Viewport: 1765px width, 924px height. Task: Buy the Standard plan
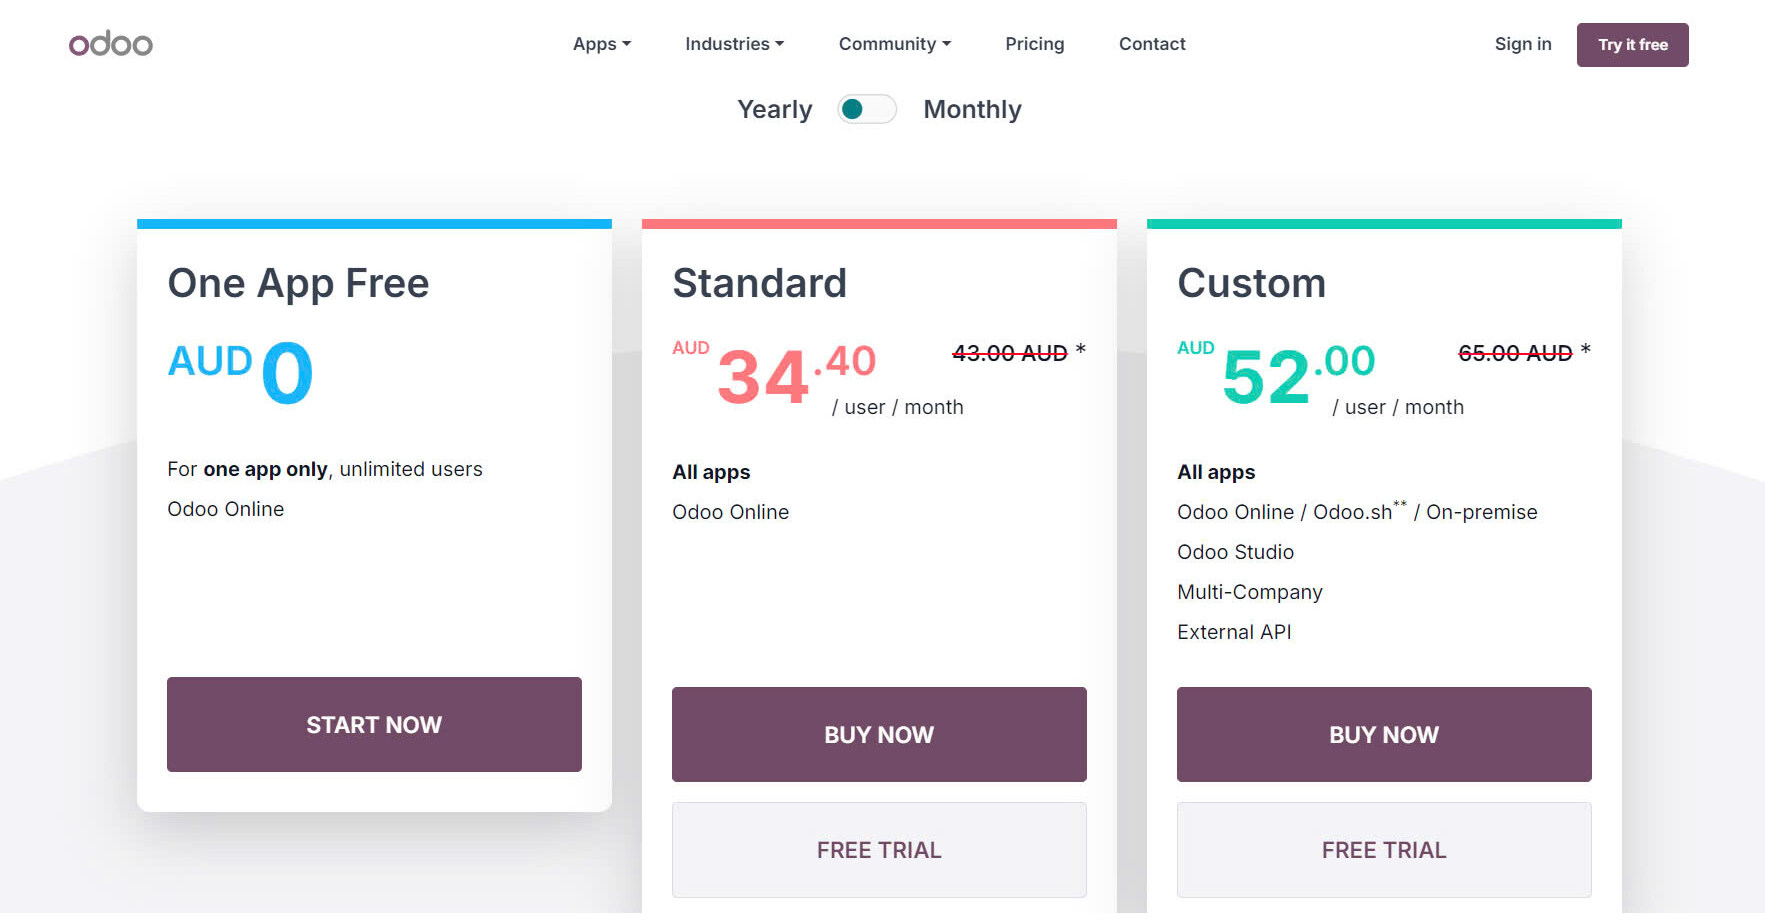(878, 734)
